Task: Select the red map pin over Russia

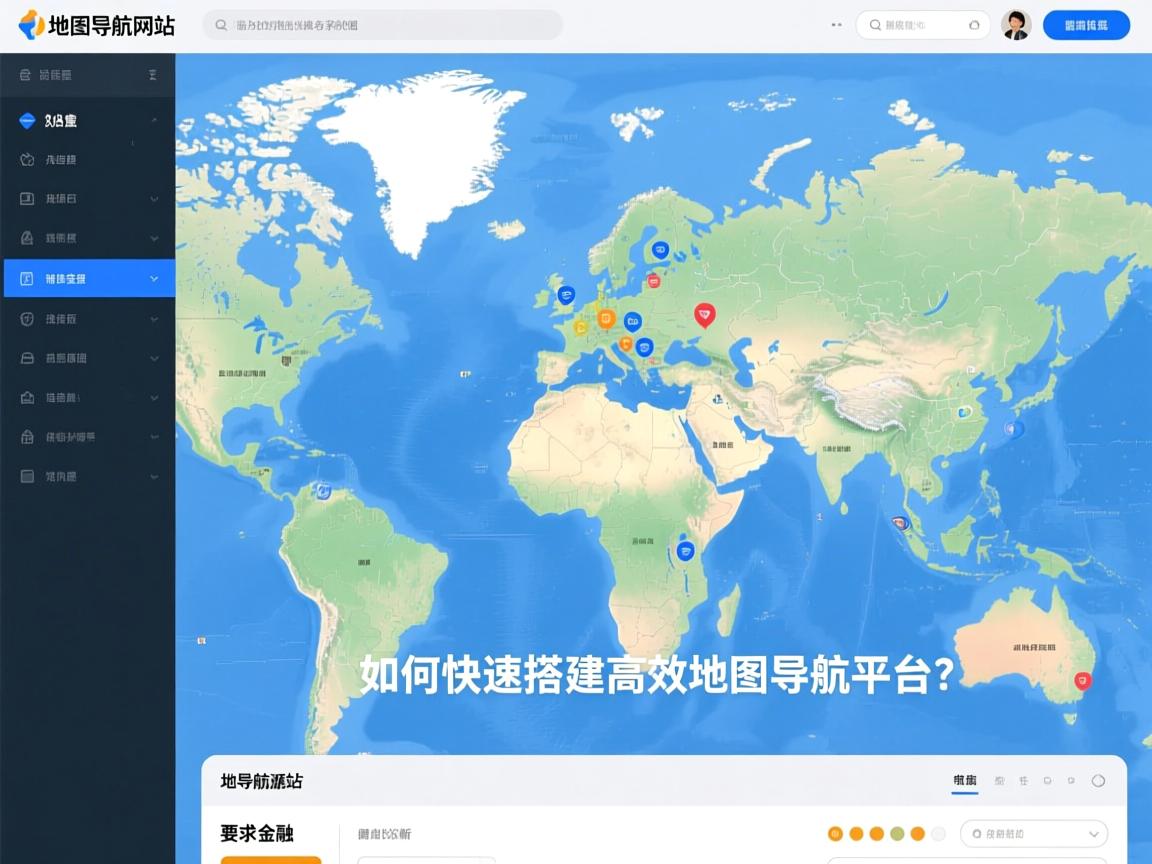Action: tap(705, 315)
